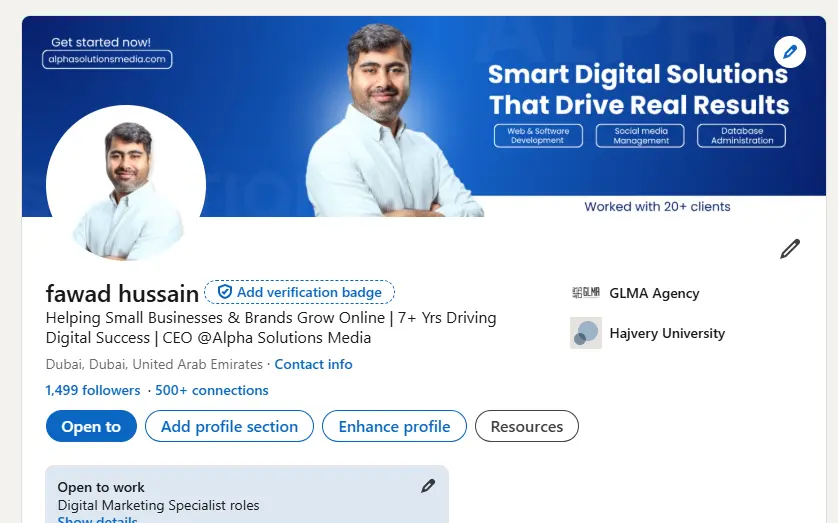Click Digital Marketing Specialist roles text

pos(158,505)
